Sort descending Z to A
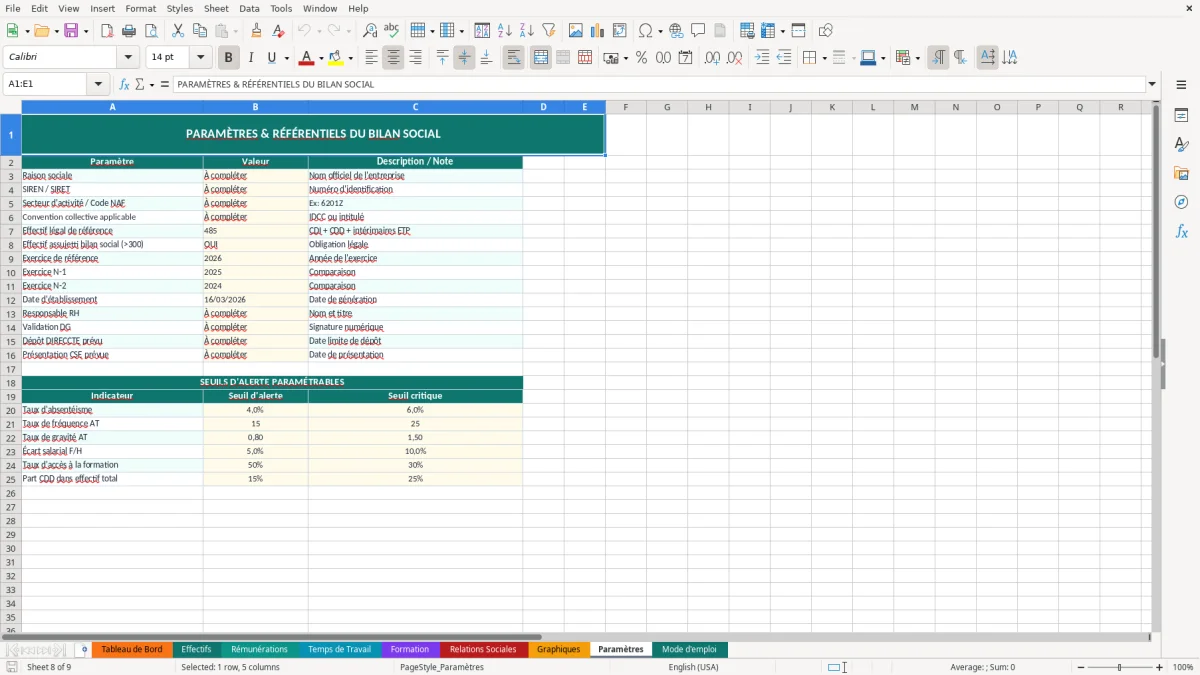This screenshot has height=675, width=1200. point(527,31)
